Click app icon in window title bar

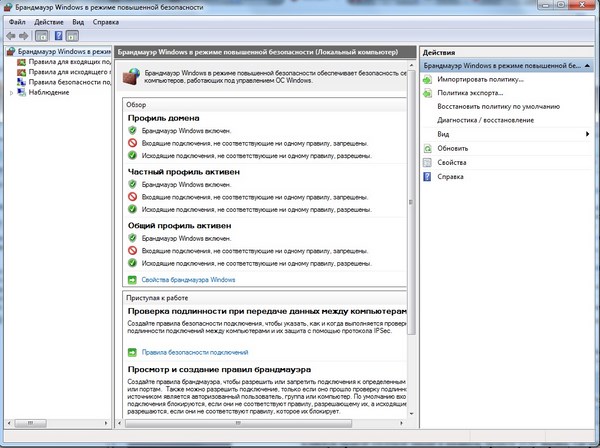(7, 7)
